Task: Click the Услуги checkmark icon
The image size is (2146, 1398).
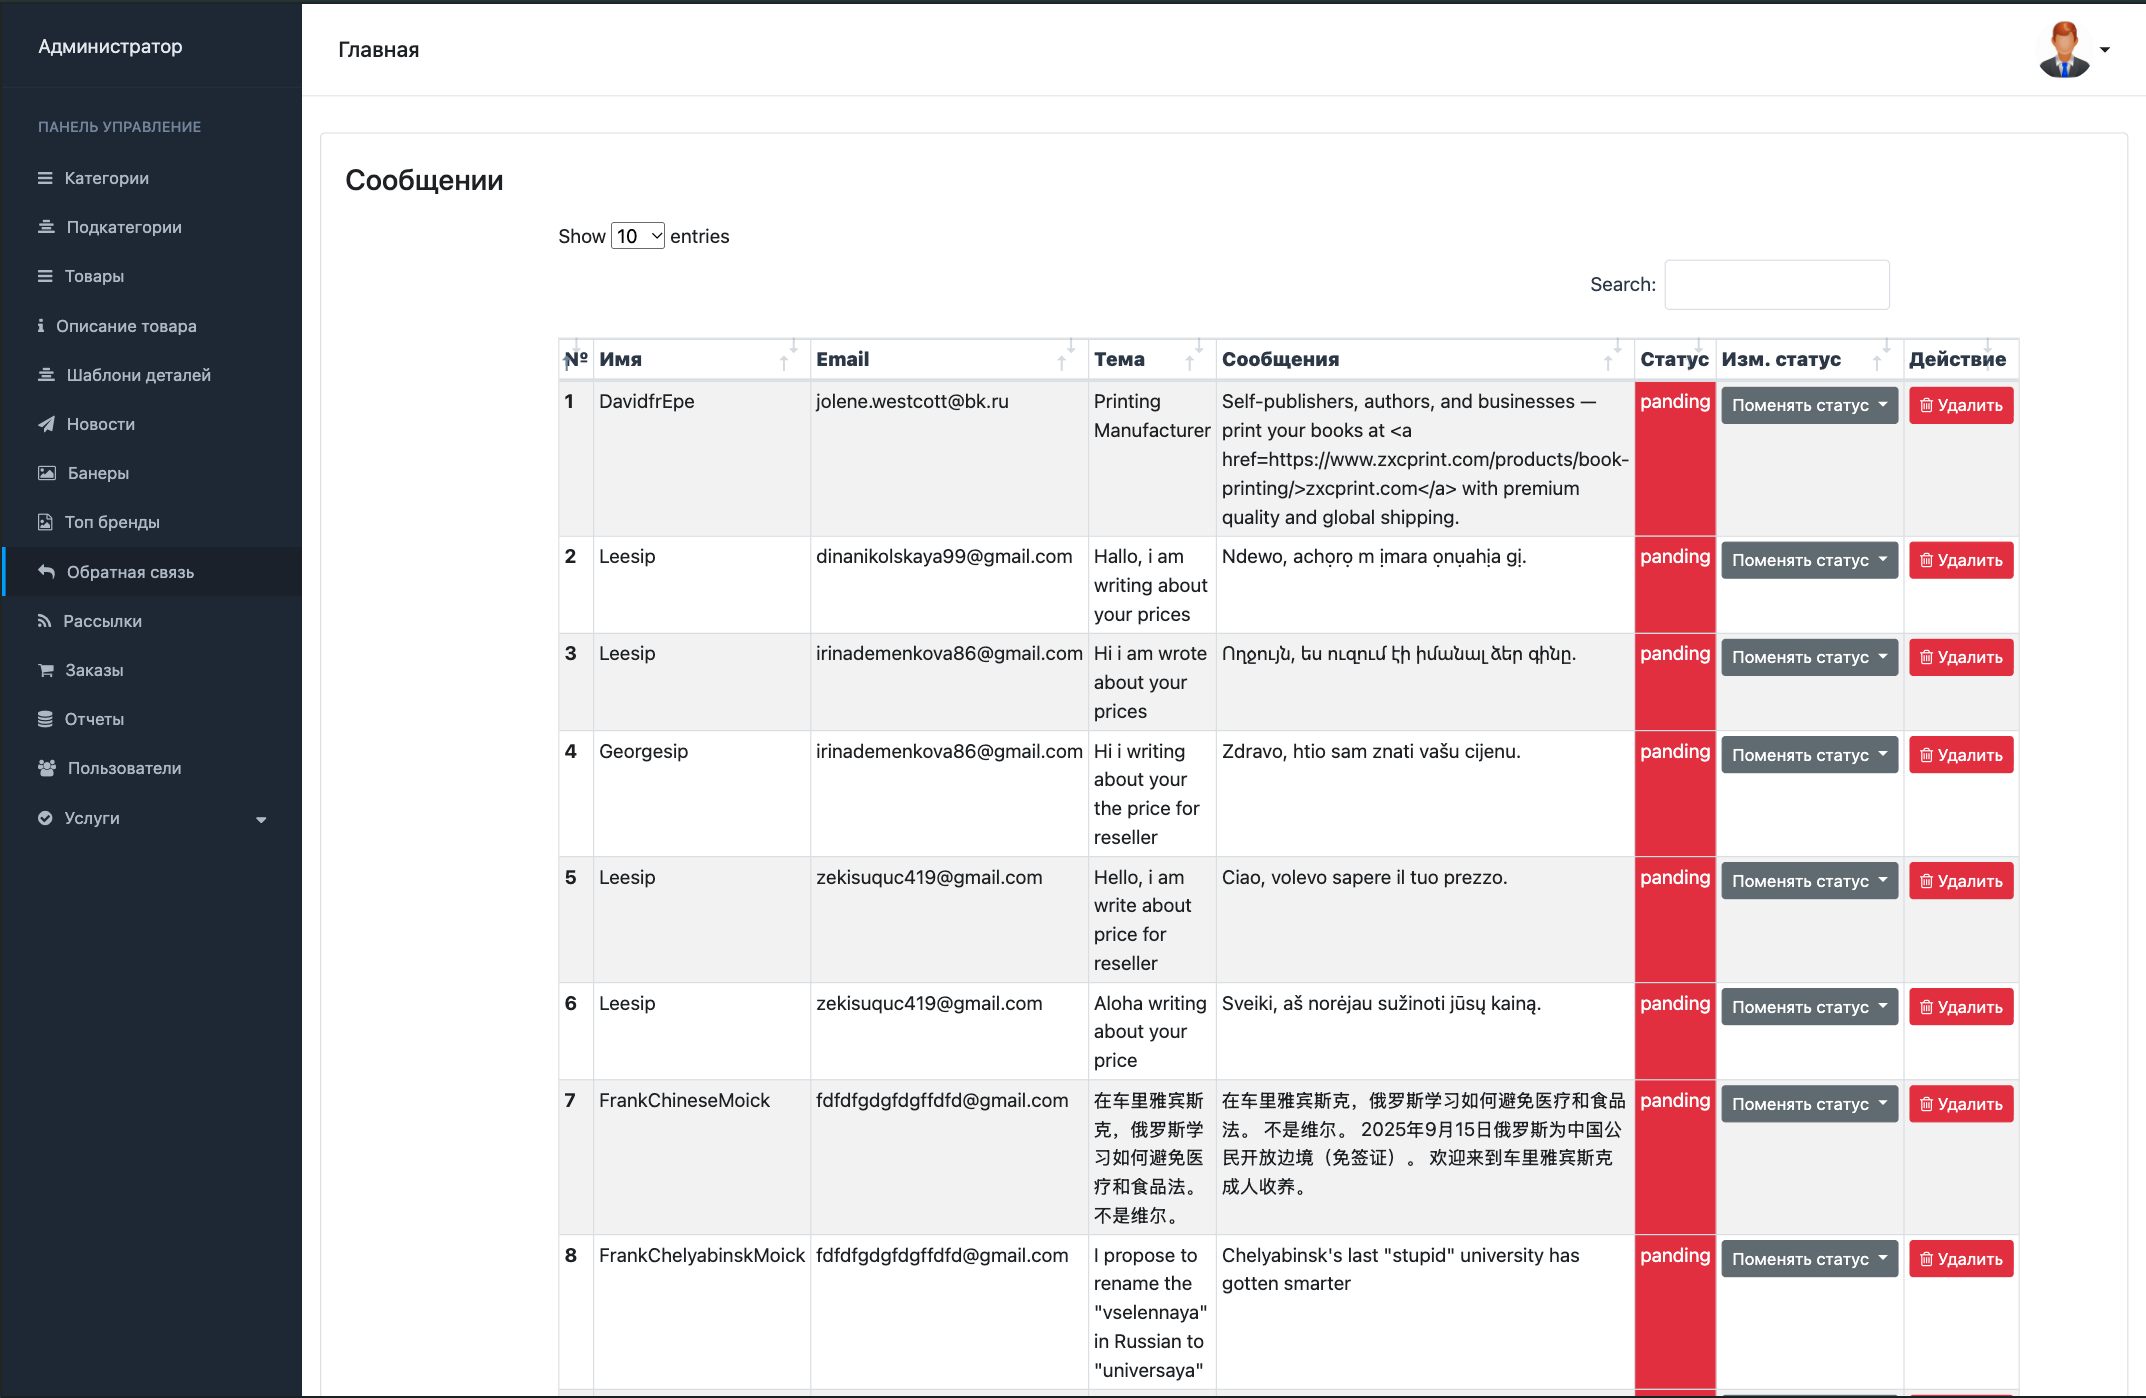Action: click(x=45, y=818)
